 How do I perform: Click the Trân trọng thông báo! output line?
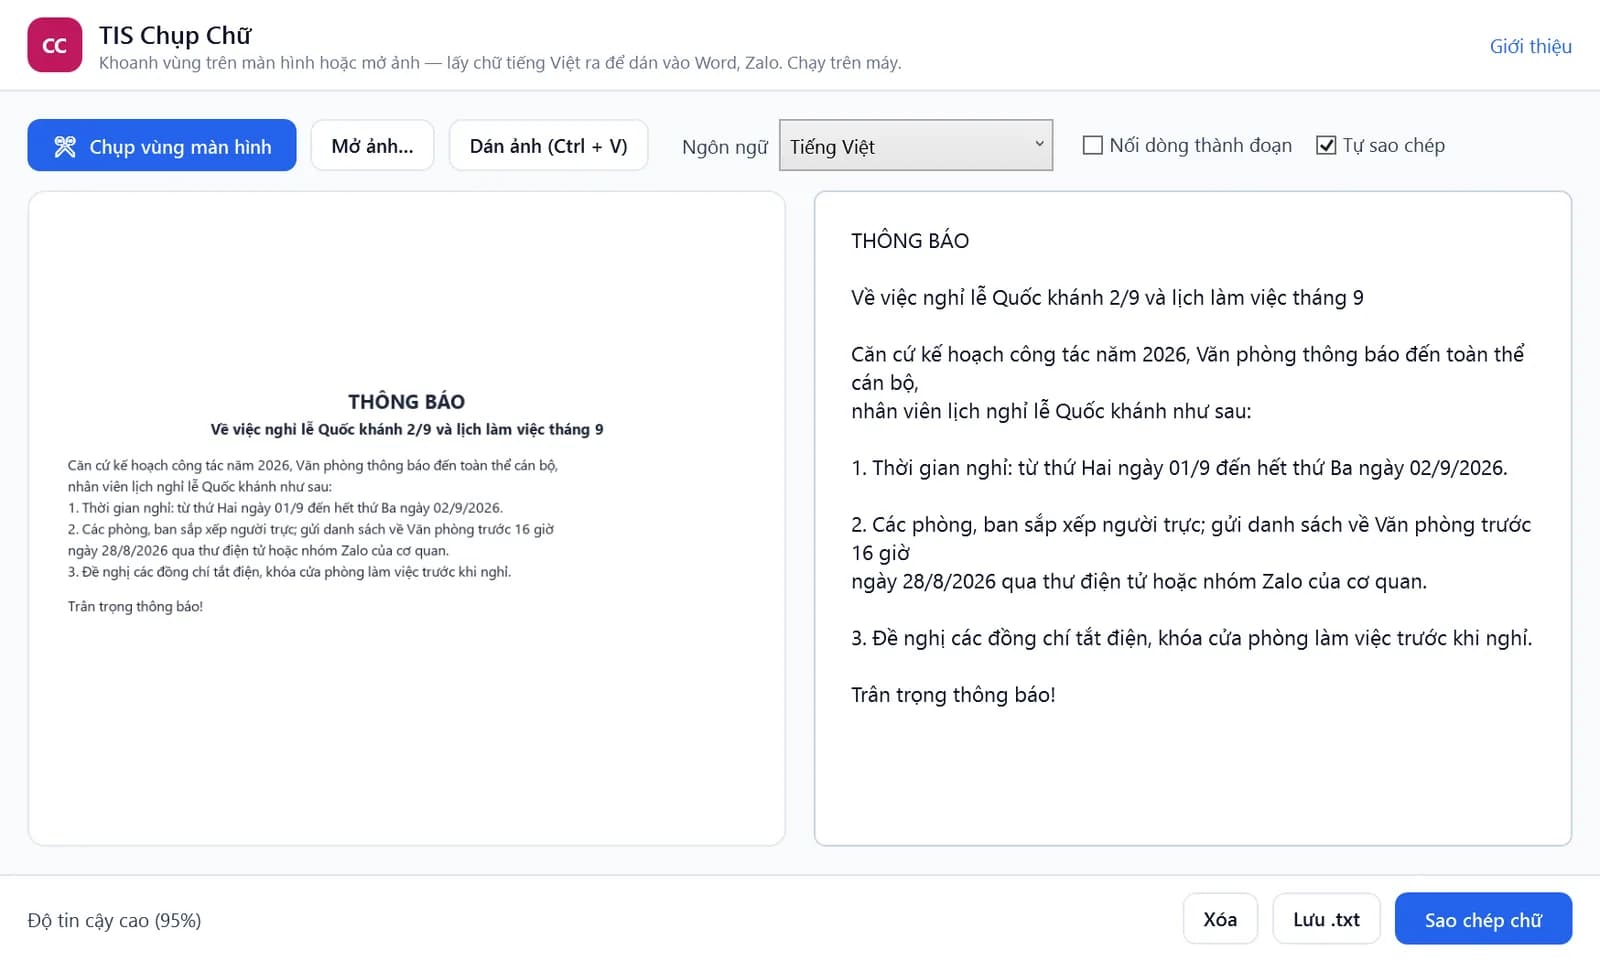tap(953, 694)
